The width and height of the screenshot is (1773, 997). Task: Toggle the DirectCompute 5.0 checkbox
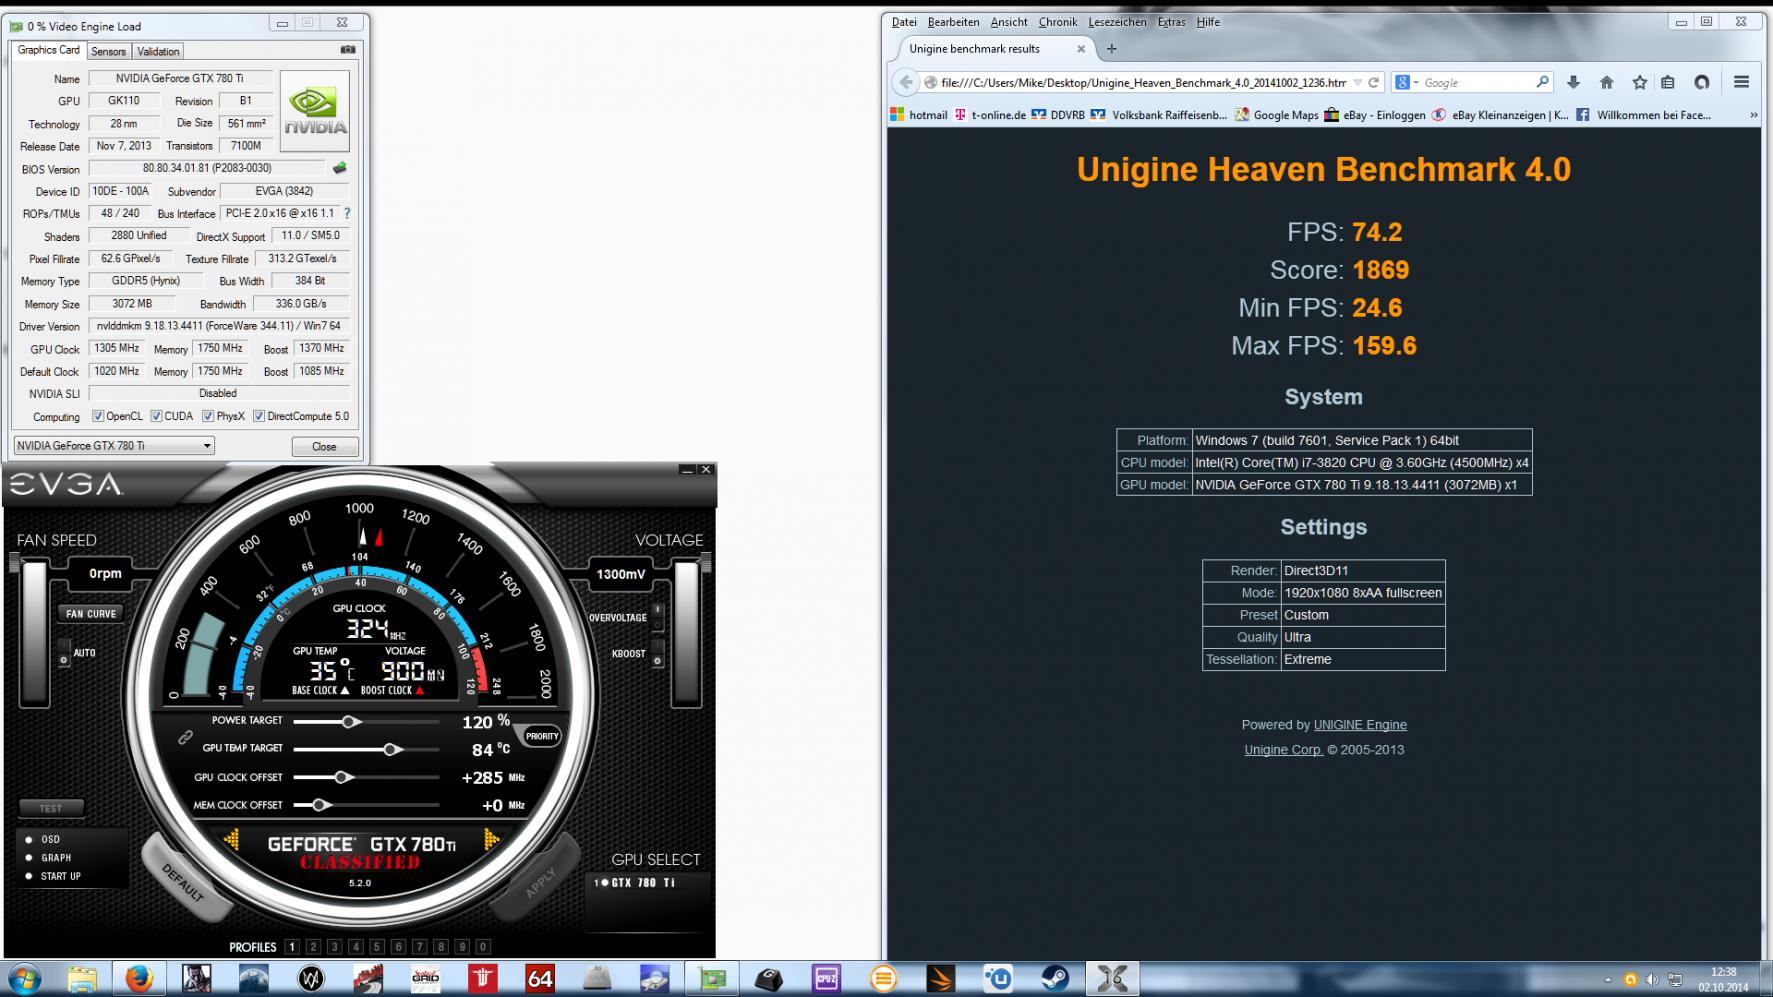[259, 416]
